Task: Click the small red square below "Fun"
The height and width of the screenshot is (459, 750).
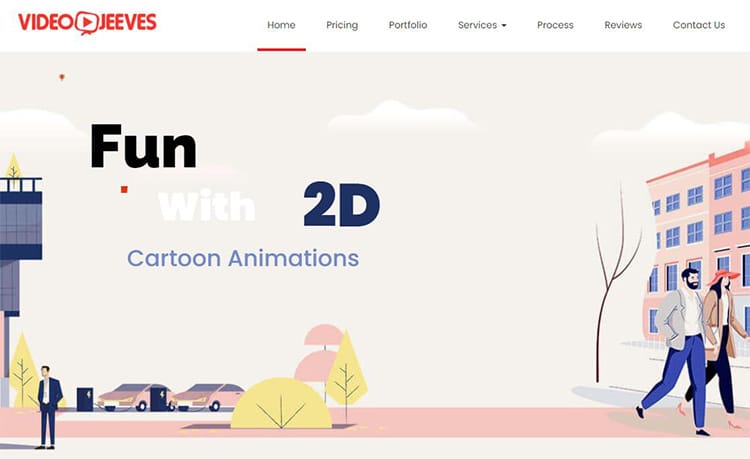Action: tap(124, 188)
